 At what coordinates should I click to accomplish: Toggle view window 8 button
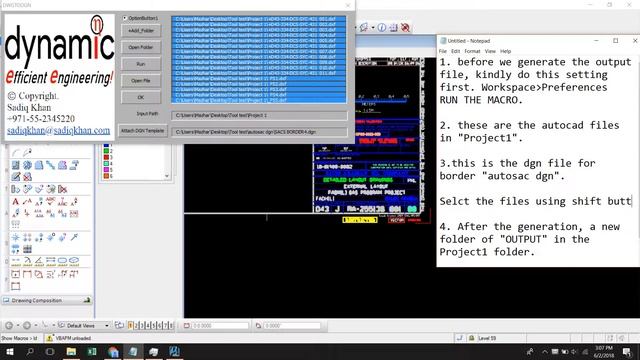click(171, 325)
